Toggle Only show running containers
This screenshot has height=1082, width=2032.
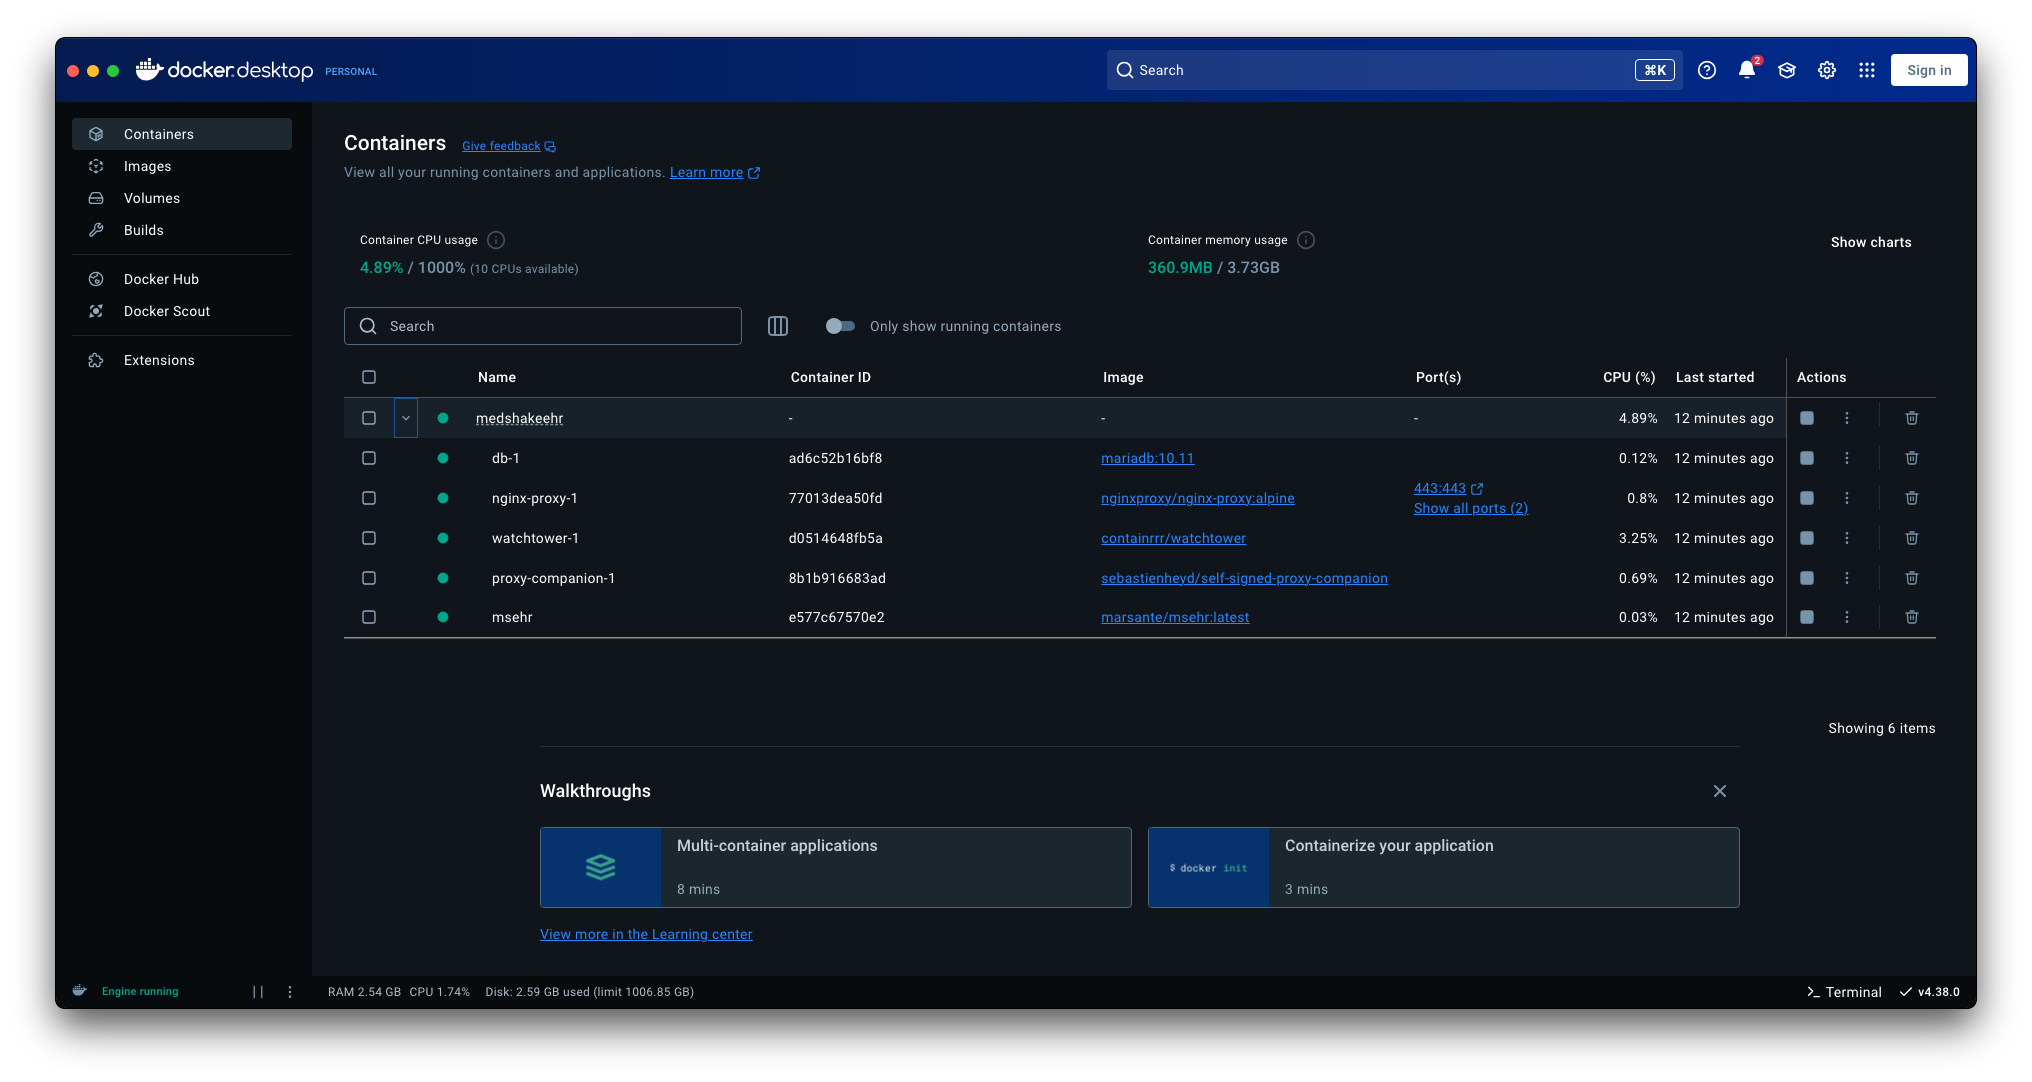(840, 326)
